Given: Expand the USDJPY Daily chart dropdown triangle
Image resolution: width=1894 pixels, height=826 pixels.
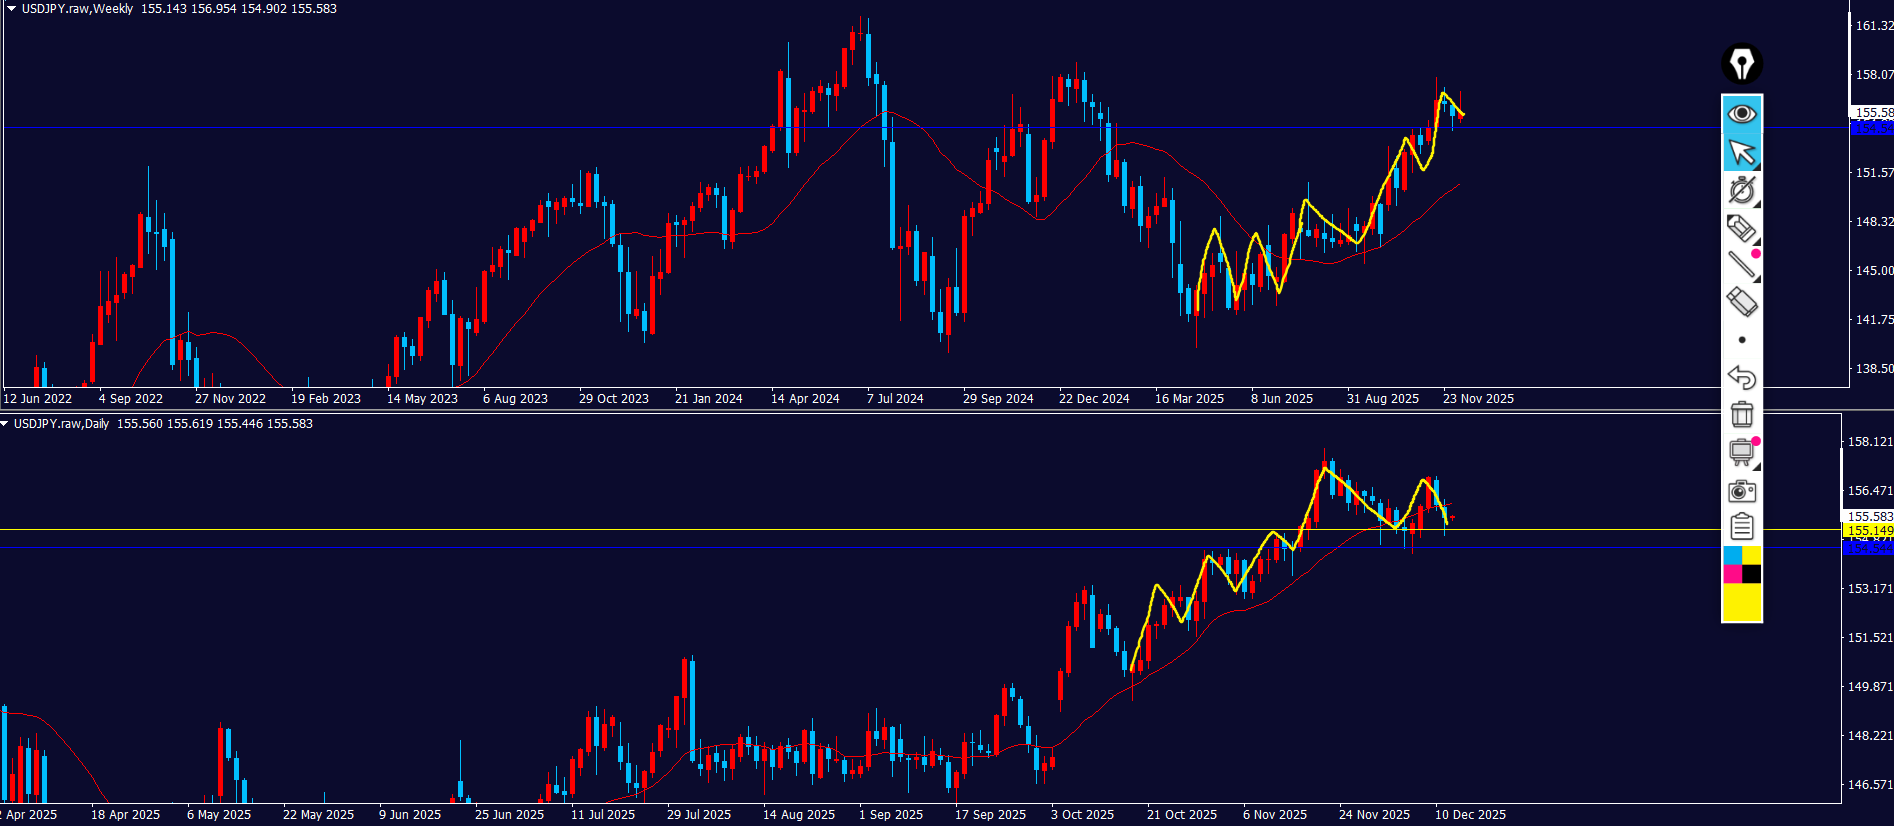Looking at the screenshot, I should click(x=5, y=424).
